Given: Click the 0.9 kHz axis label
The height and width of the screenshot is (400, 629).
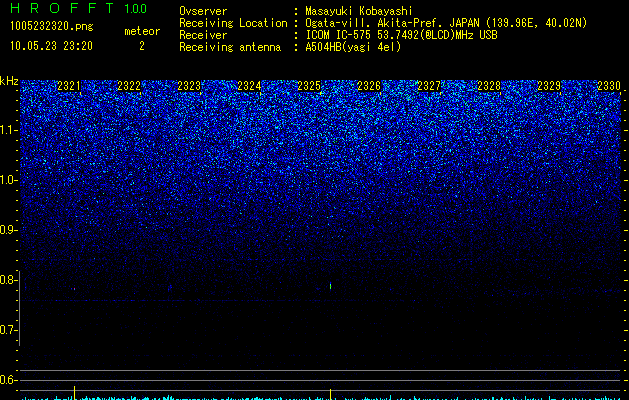Looking at the screenshot, I should click(9, 230).
